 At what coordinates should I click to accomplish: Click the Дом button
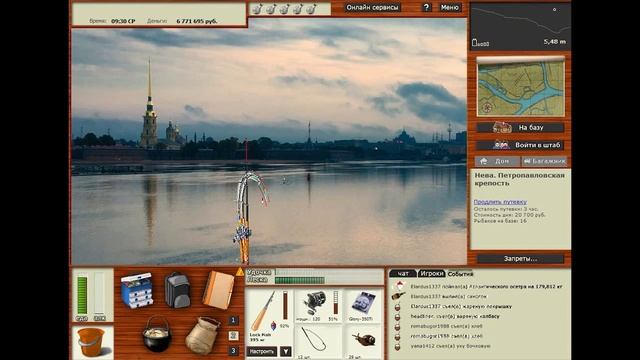point(497,161)
